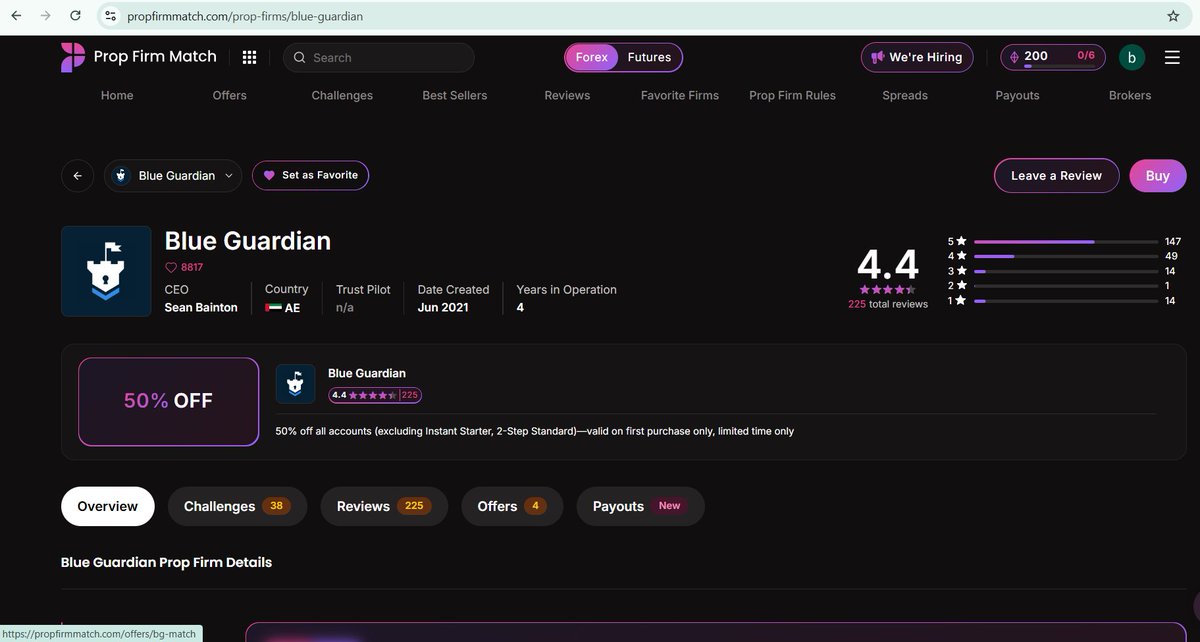1200x642 pixels.
Task: Open the Offers nav item
Action: click(229, 96)
